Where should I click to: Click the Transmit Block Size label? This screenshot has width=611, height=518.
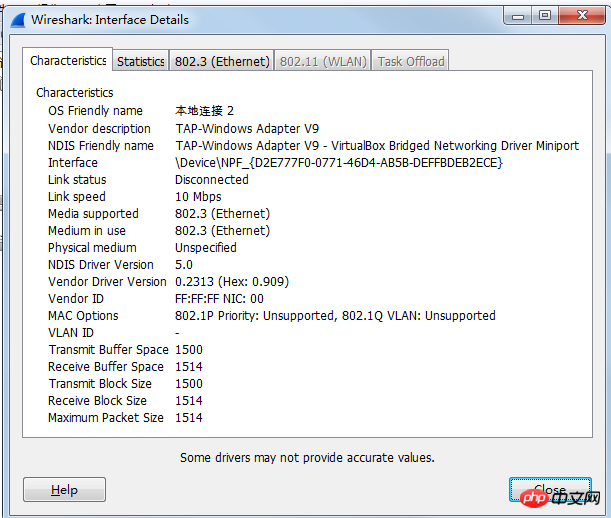[x=100, y=384]
